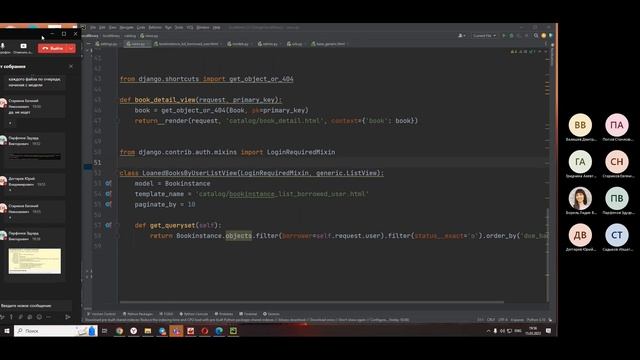
Task: Open the File menu in PyCharm
Action: click(93, 27)
